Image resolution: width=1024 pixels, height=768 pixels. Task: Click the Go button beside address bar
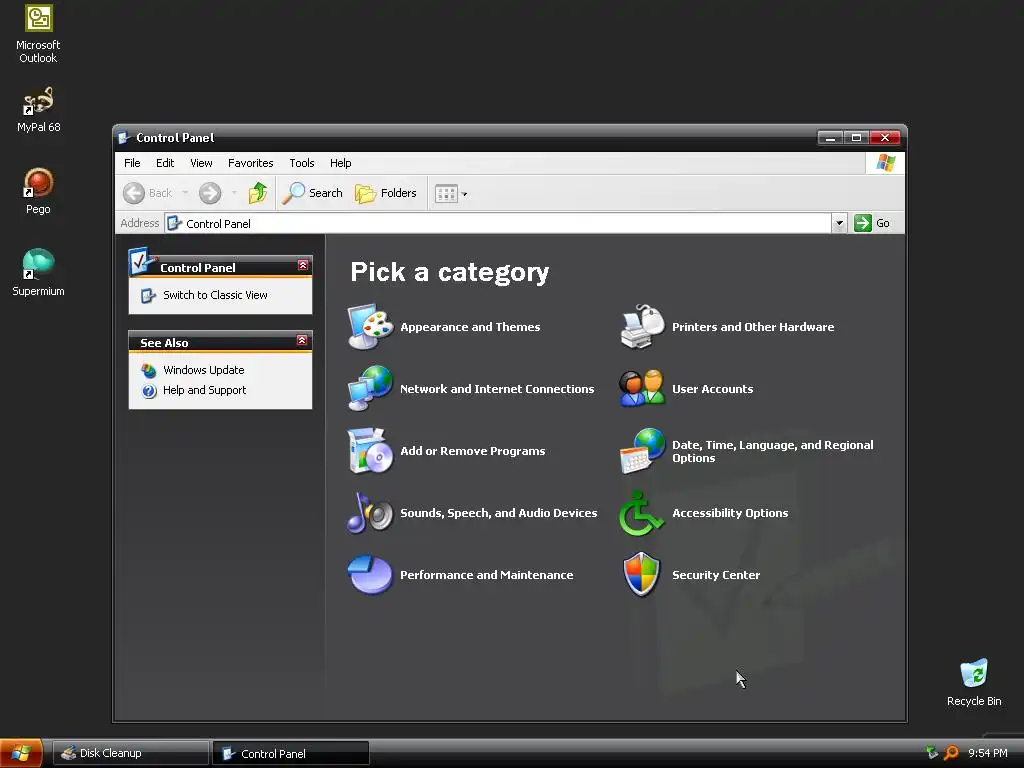tap(872, 223)
